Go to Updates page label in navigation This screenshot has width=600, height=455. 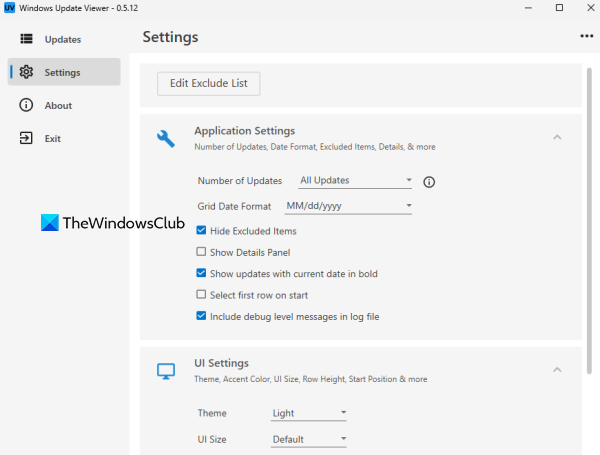tap(63, 39)
